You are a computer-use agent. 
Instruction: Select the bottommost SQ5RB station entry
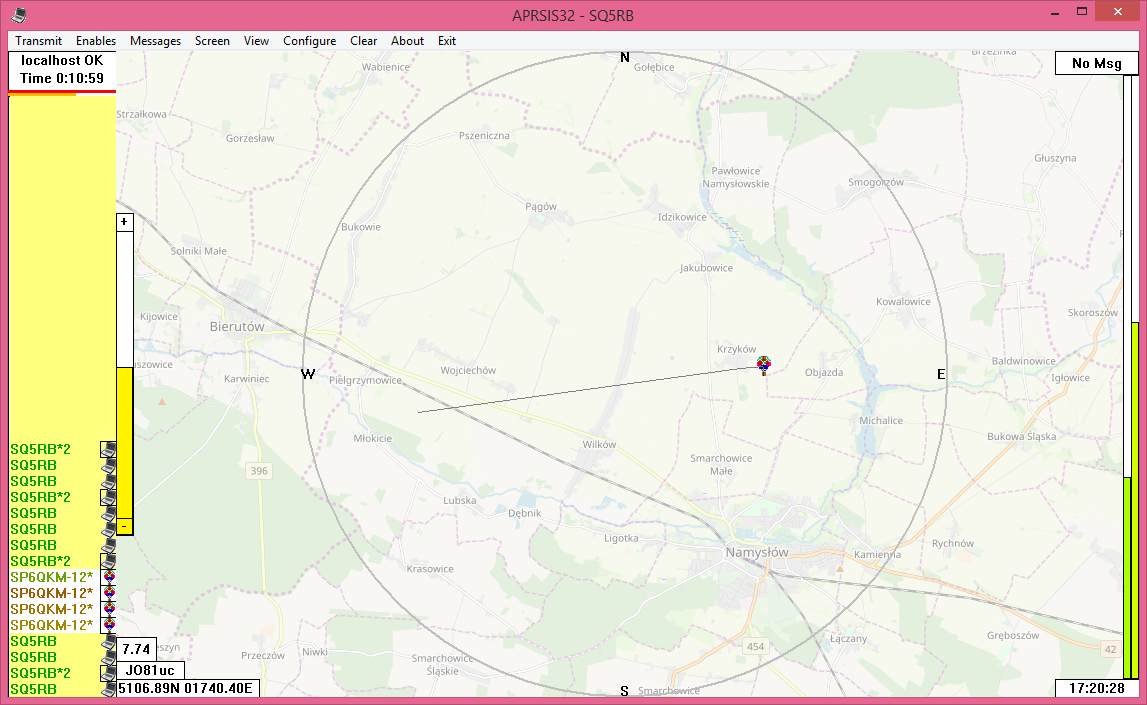click(x=33, y=689)
